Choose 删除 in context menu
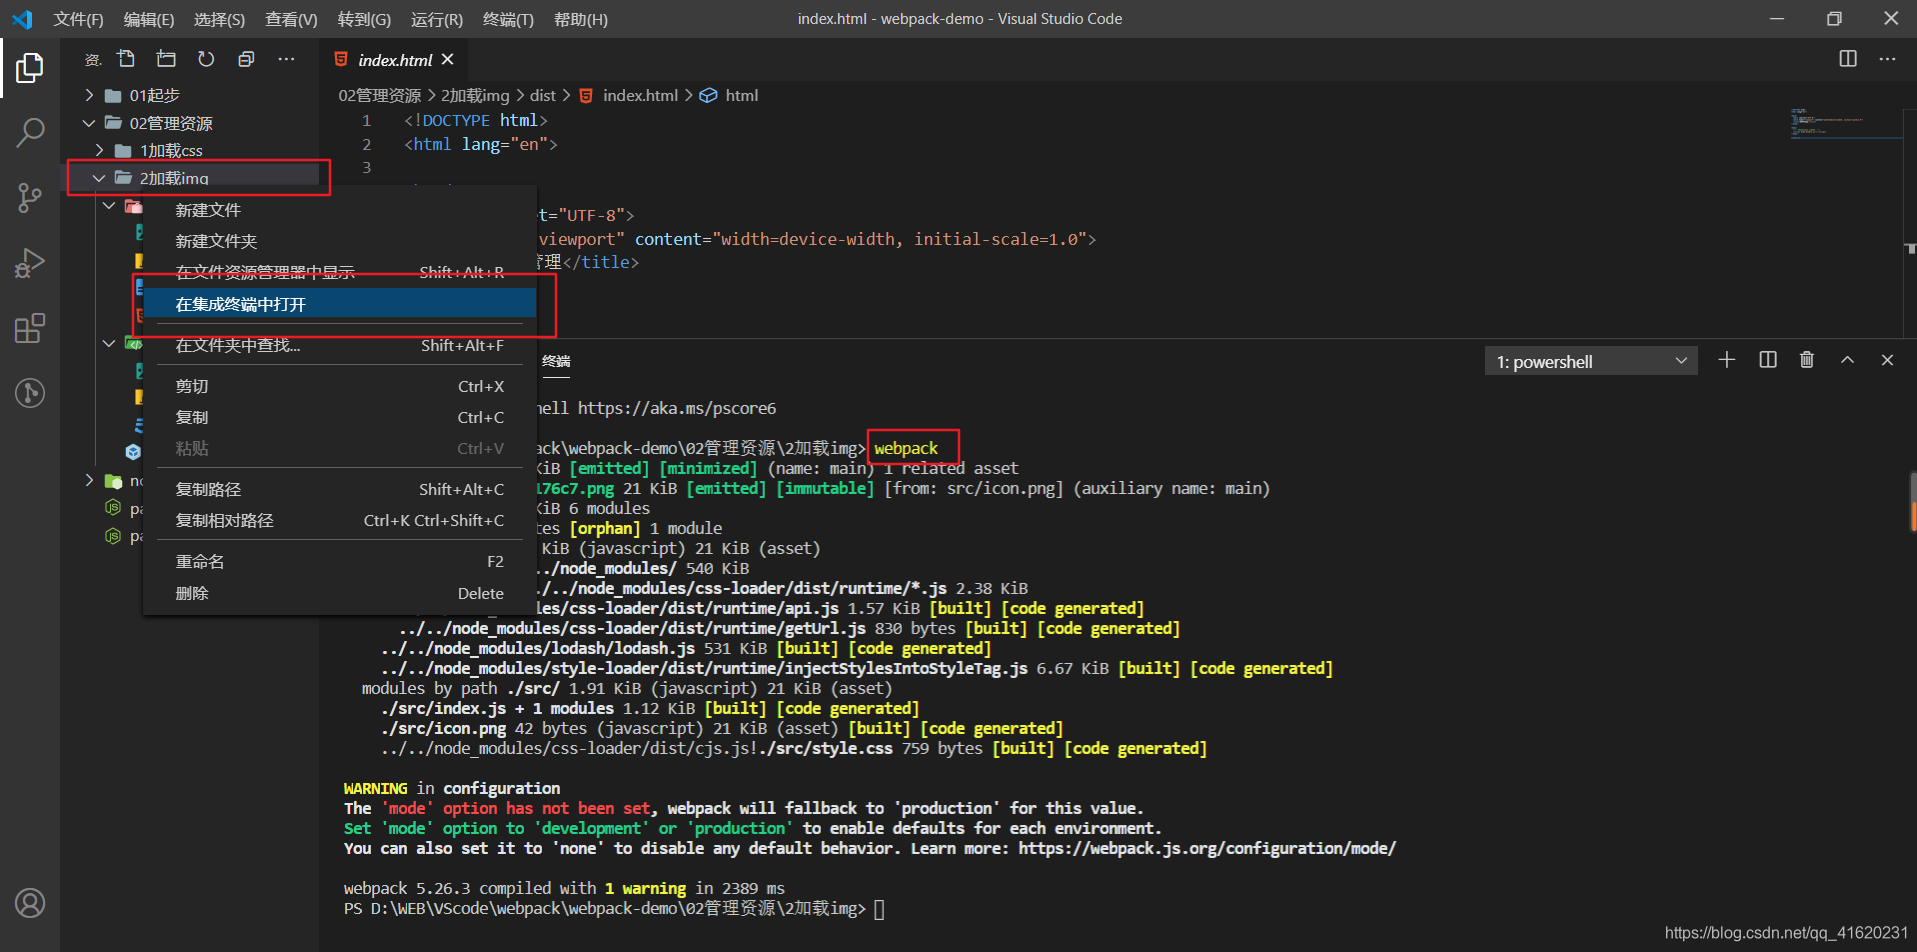 pos(340,593)
